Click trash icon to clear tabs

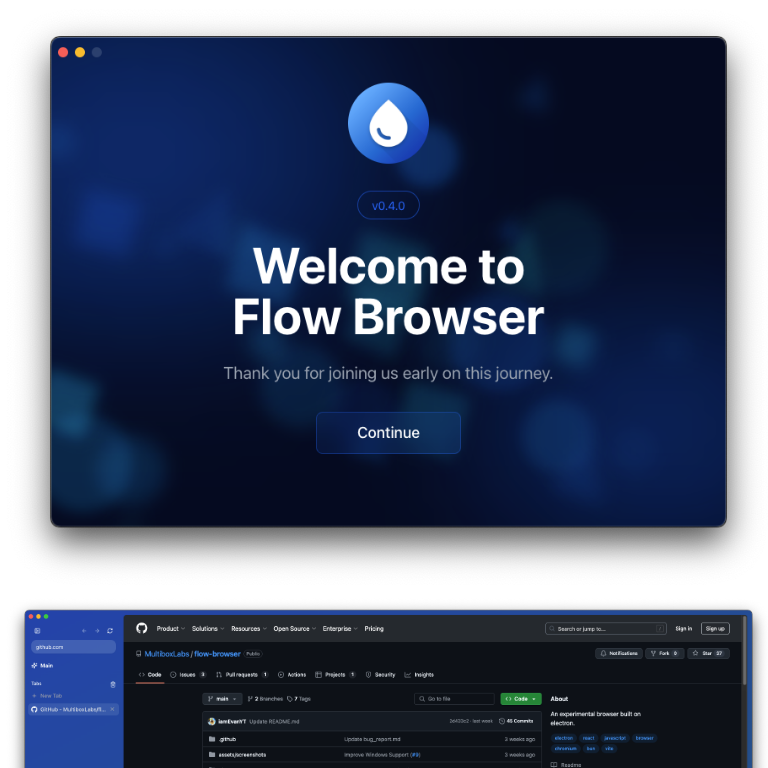113,684
